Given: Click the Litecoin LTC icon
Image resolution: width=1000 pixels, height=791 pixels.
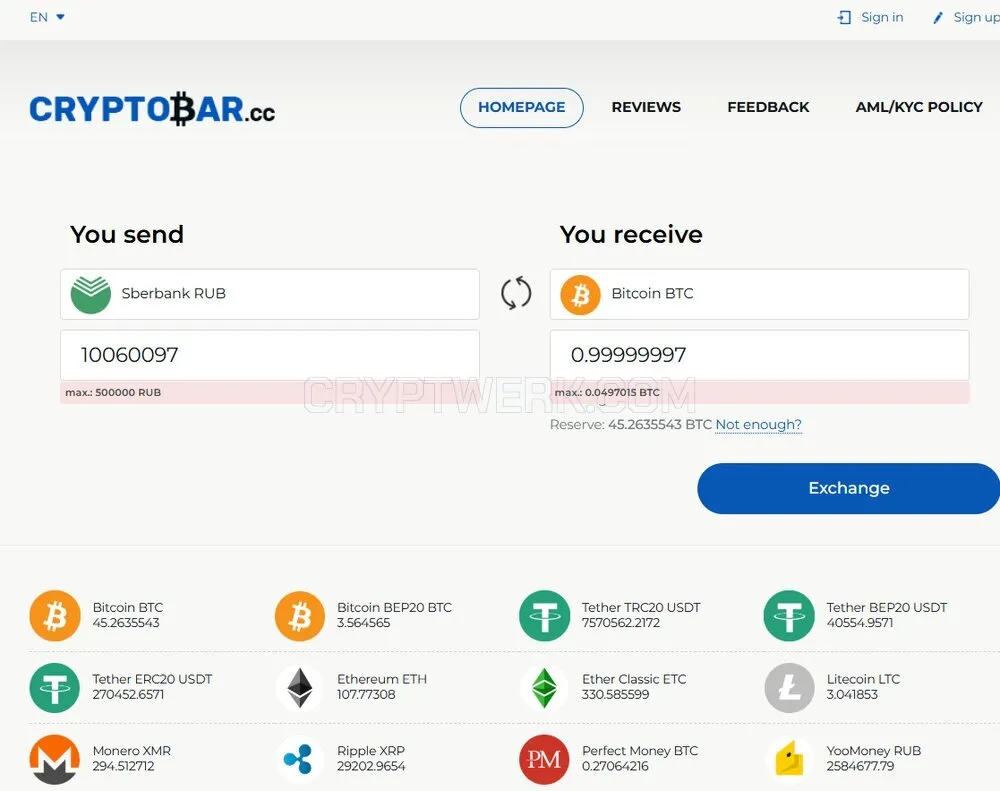Looking at the screenshot, I should point(790,688).
